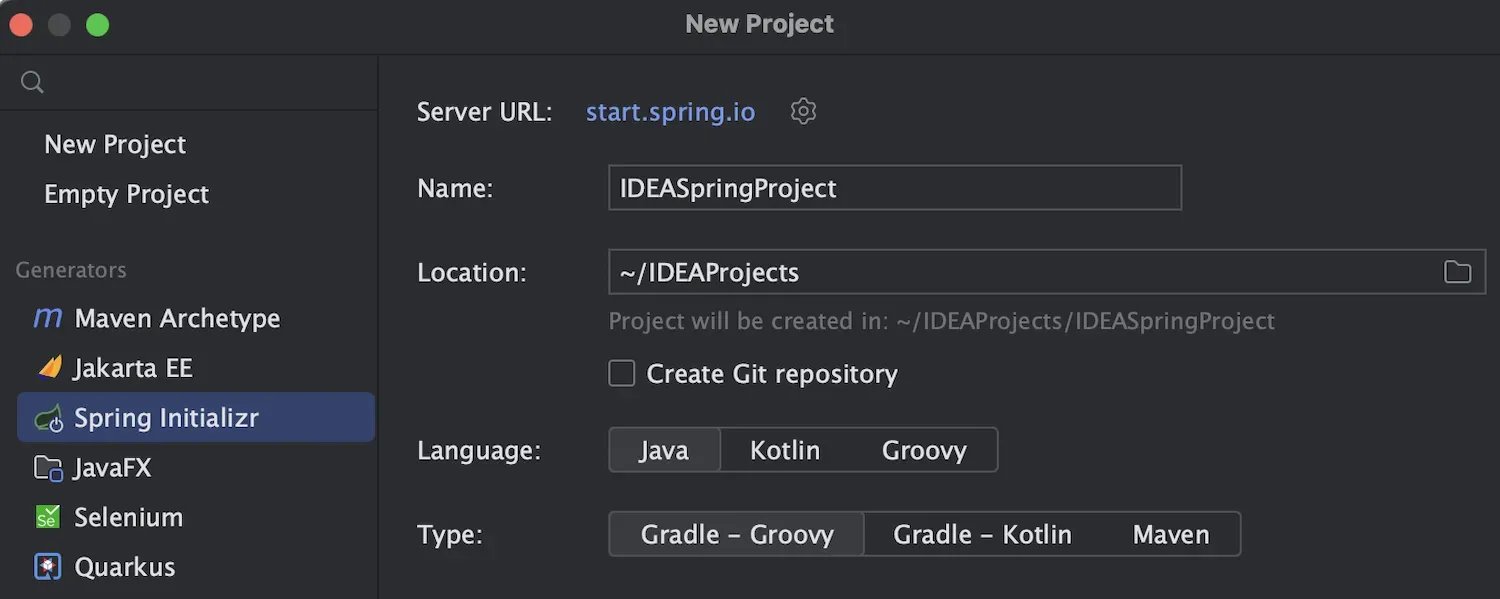Select New Project in the sidebar

(x=115, y=144)
